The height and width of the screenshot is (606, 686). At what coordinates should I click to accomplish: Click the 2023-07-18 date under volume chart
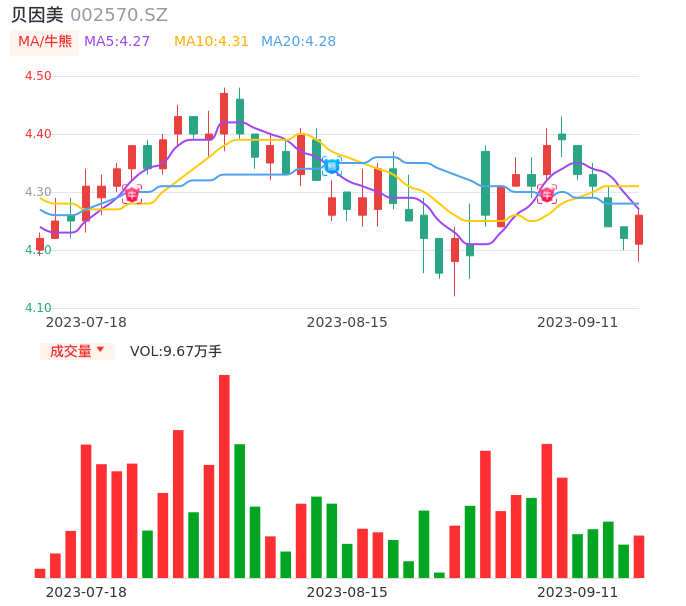(86, 592)
